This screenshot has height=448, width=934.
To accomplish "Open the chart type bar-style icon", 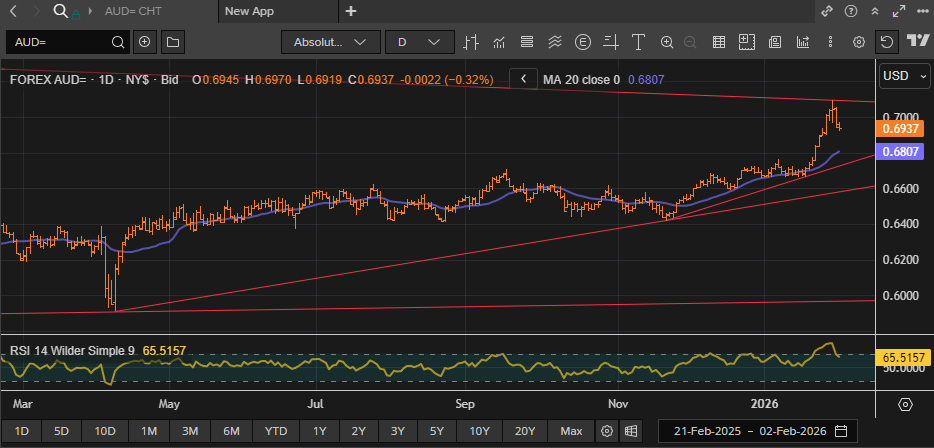I will [471, 42].
